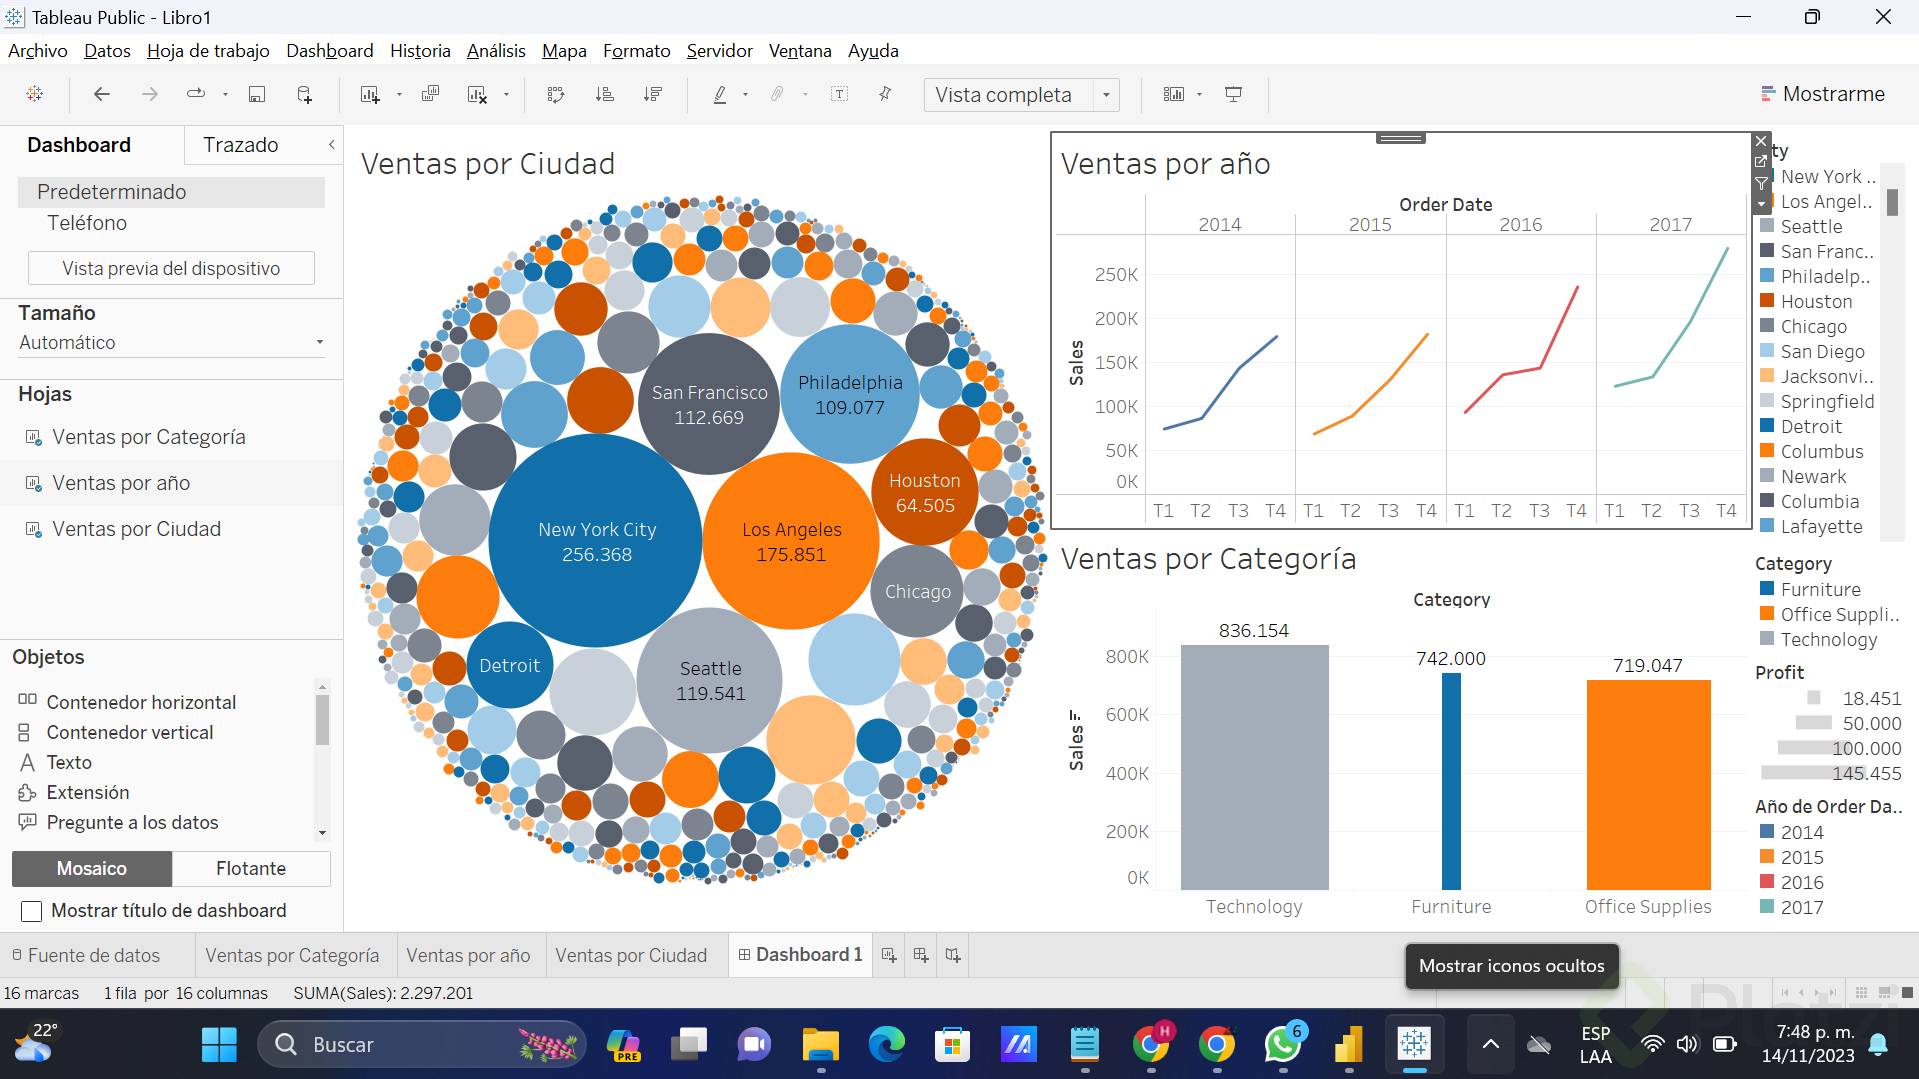Open the show/hide cards dropdown arrow
Viewport: 1919px width, 1079px height.
click(x=1199, y=94)
